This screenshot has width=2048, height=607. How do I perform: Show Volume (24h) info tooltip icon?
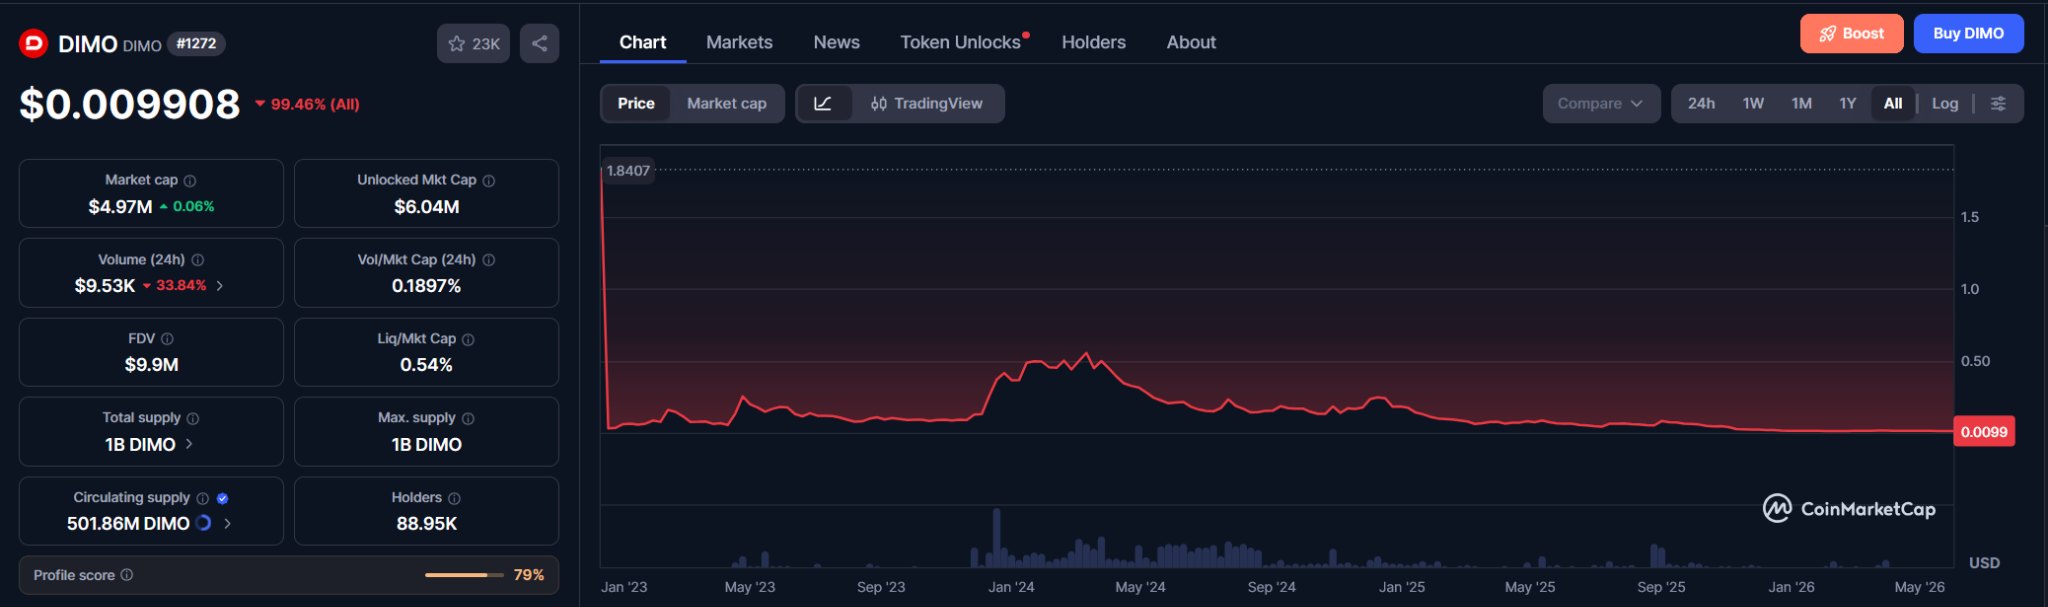(x=198, y=260)
